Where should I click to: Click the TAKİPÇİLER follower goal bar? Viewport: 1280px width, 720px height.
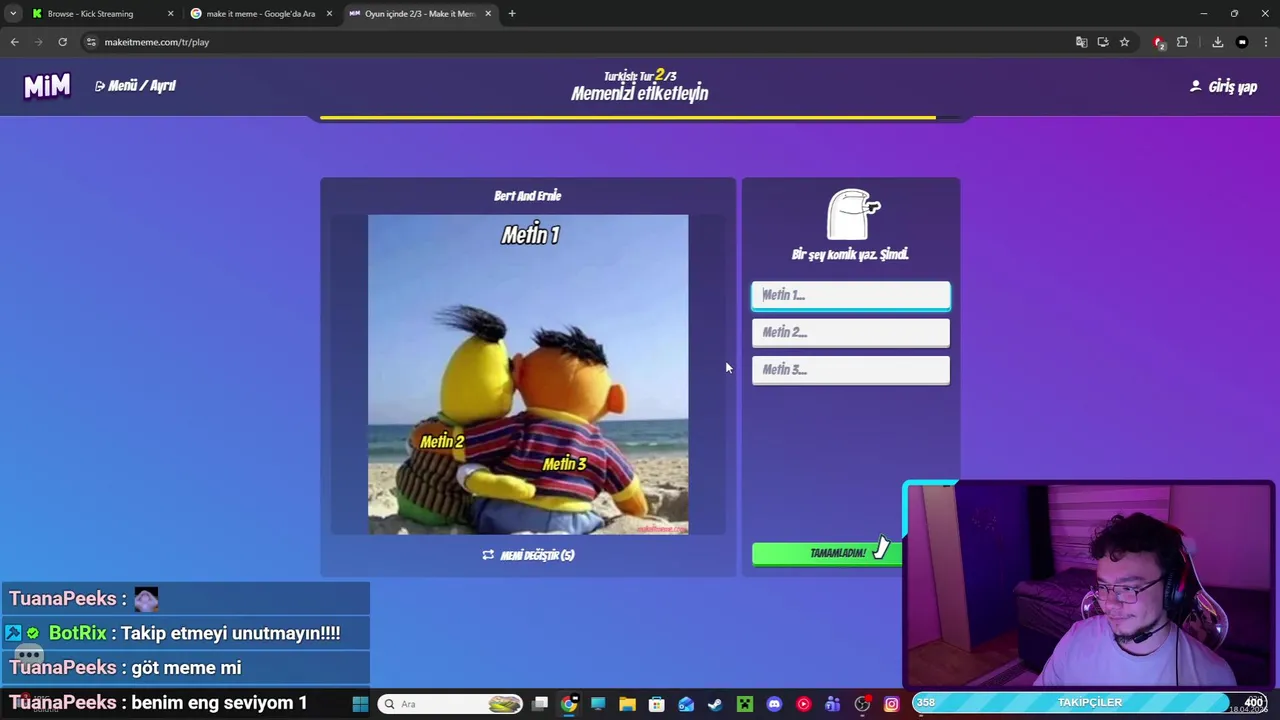coord(1090,702)
